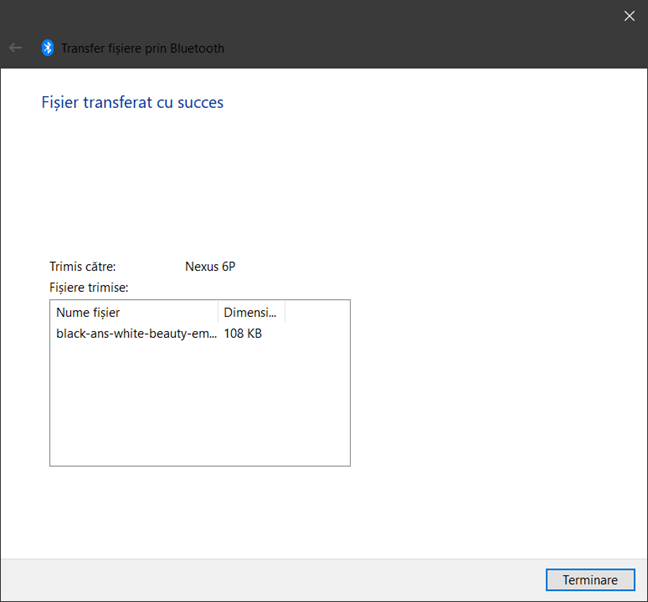Click the Bluetooth logo icon
The width and height of the screenshot is (648, 602).
pos(47,48)
